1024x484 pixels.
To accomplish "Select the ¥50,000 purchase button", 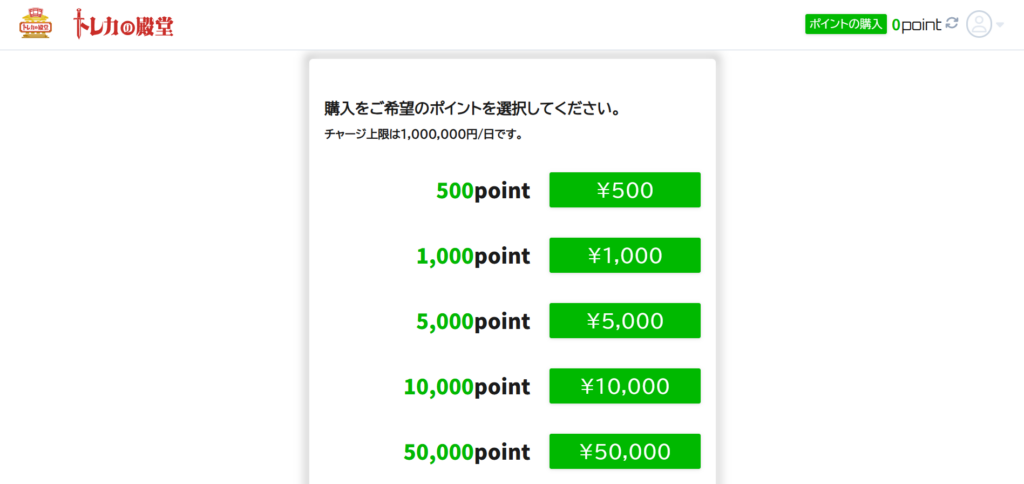I will [x=625, y=451].
